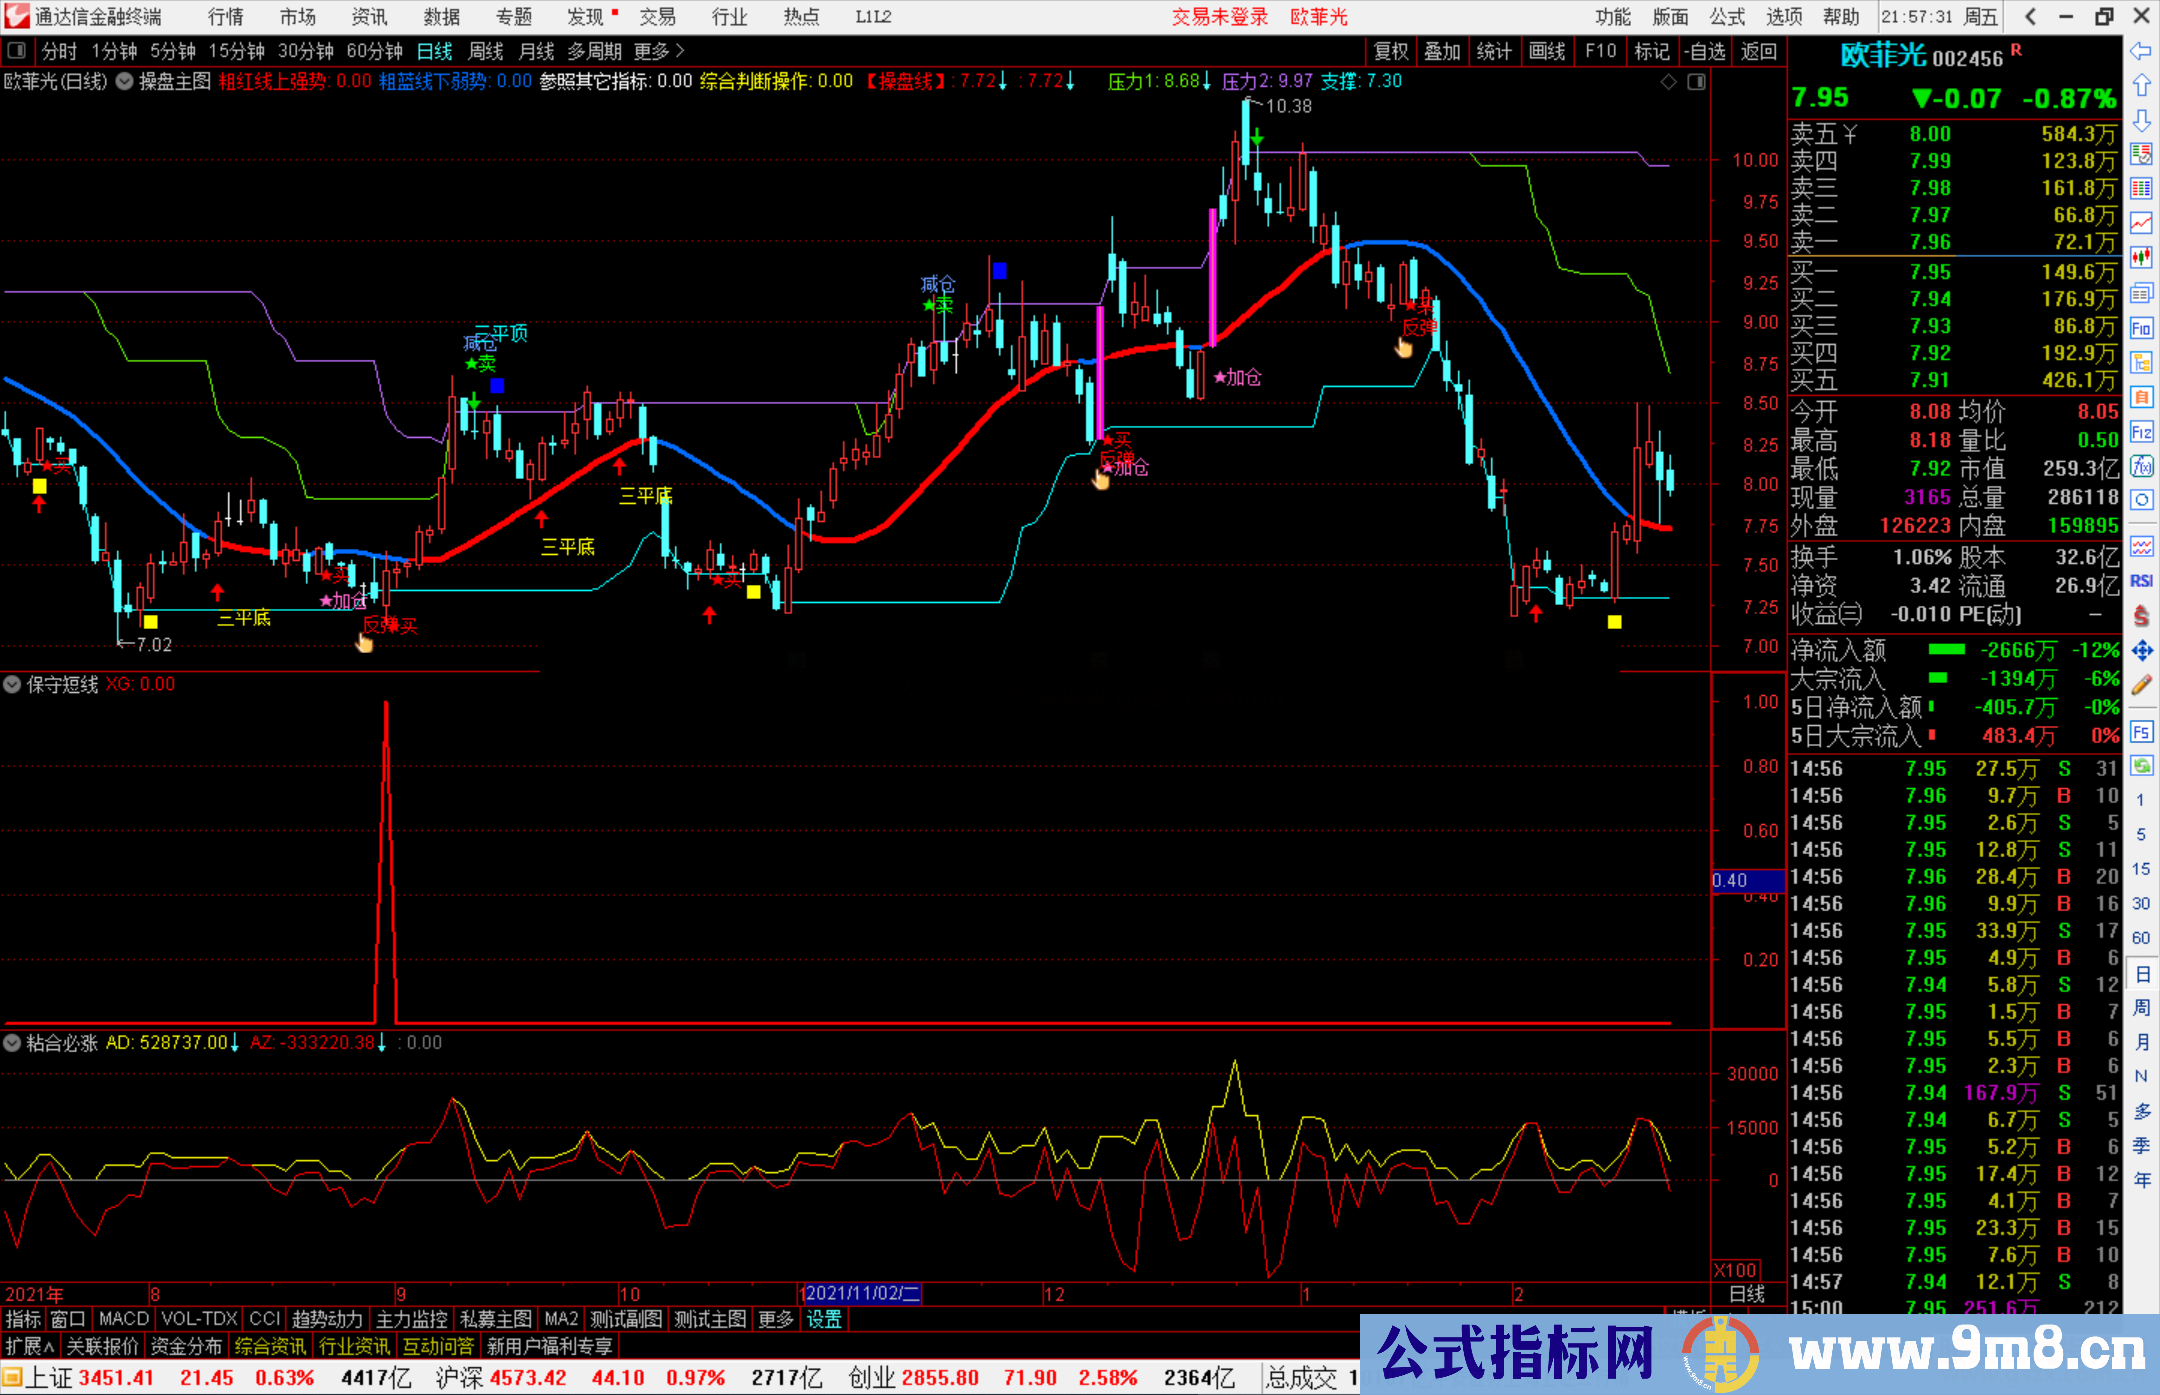Click the f(x) formula icon

(2141, 466)
